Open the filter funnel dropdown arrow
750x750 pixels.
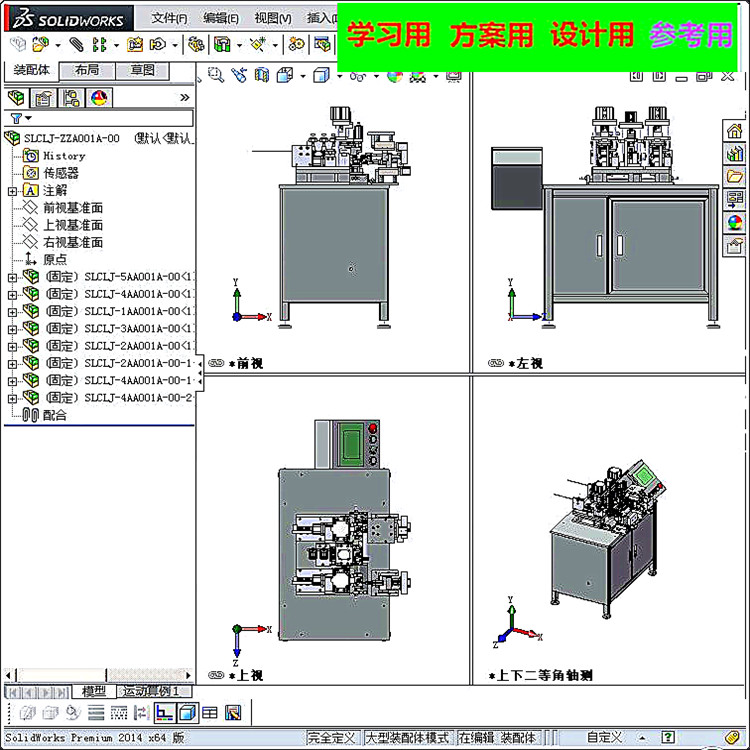29,118
